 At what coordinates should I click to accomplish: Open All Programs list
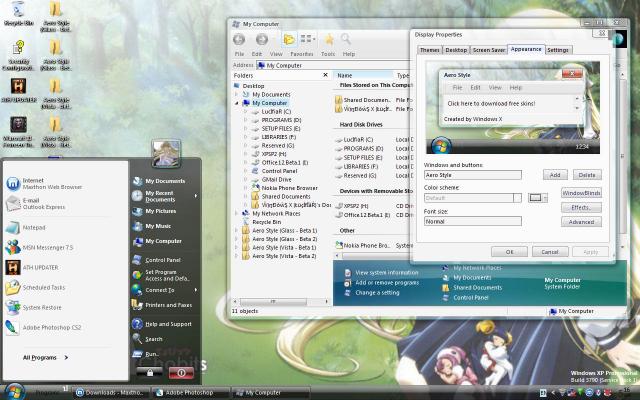pyautogui.click(x=45, y=358)
